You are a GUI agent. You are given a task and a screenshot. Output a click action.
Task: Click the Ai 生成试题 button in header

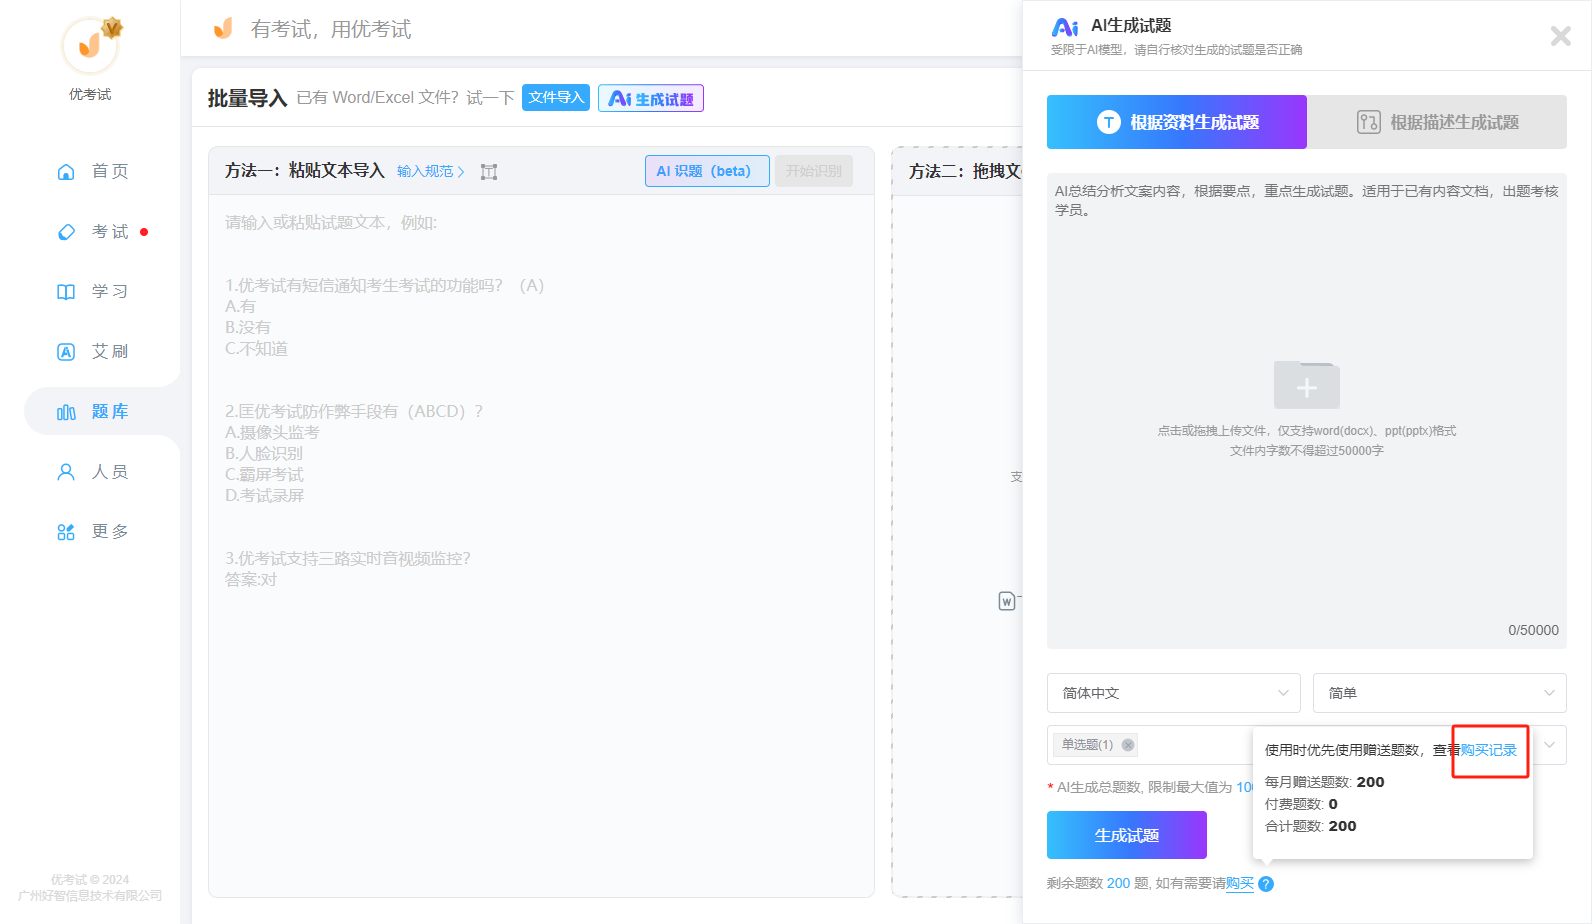point(651,98)
